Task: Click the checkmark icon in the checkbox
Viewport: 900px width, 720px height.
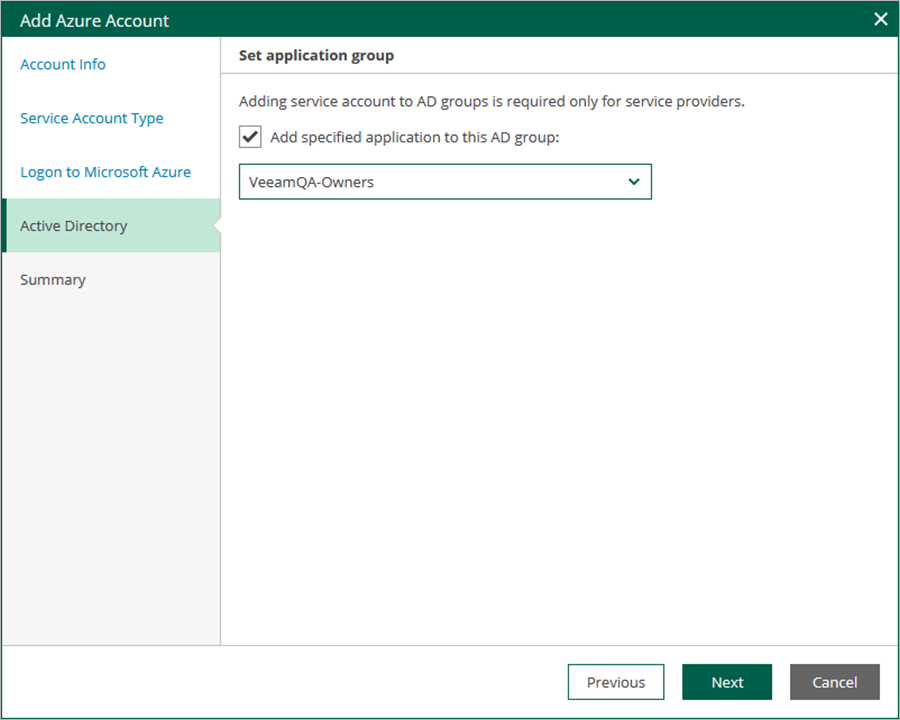Action: pos(250,136)
